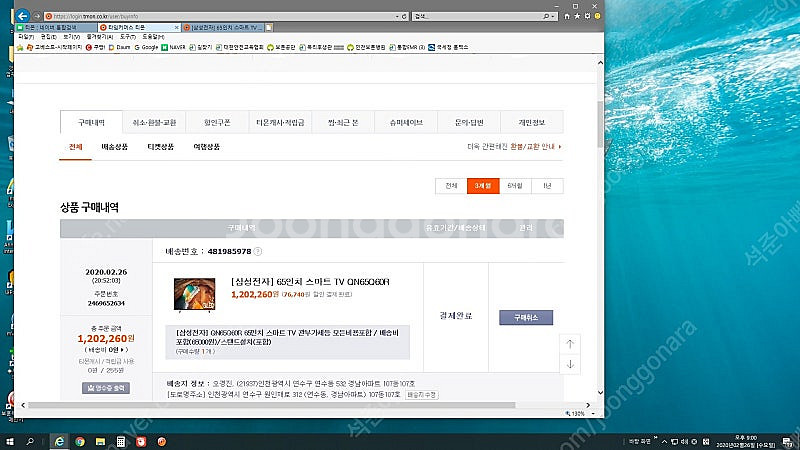This screenshot has width=800, height=450.
Task: Select the 여행상품 sub-tab
Action: point(207,147)
